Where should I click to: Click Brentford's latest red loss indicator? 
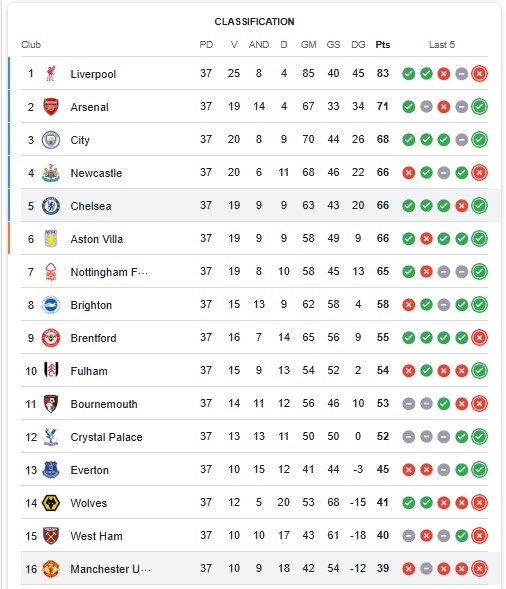[x=479, y=338]
